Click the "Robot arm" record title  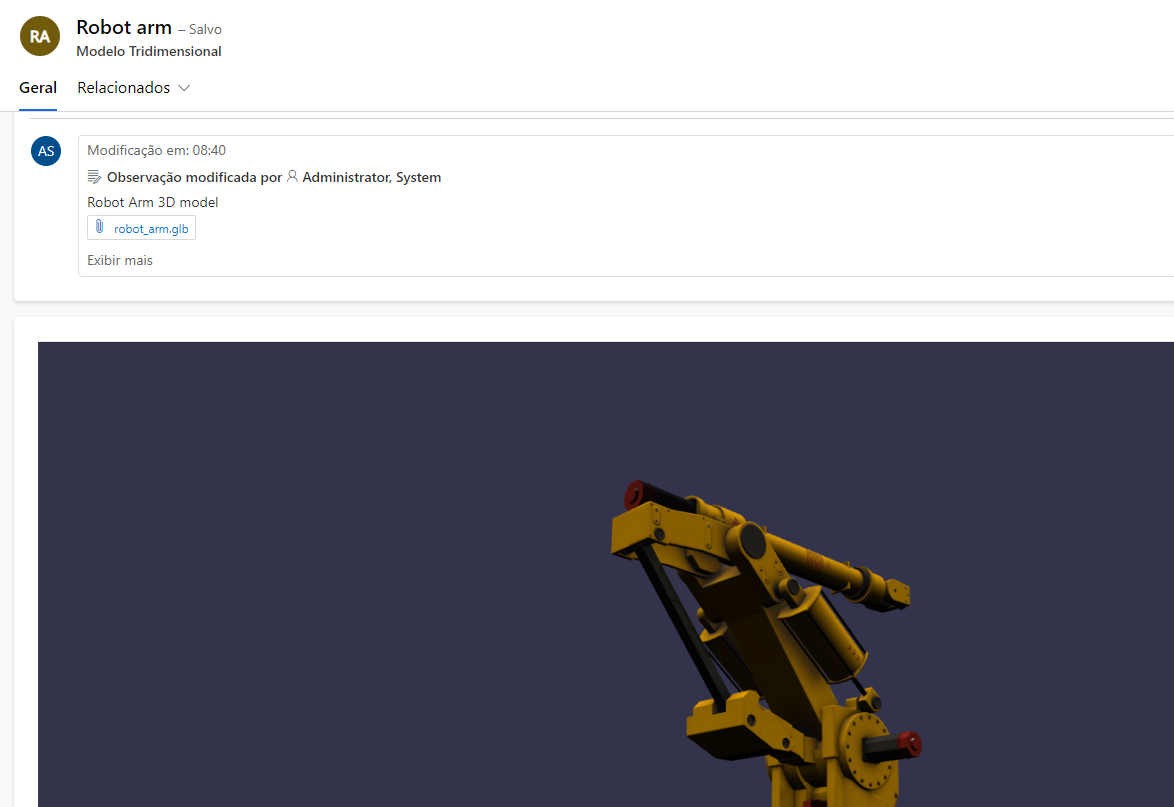(124, 27)
